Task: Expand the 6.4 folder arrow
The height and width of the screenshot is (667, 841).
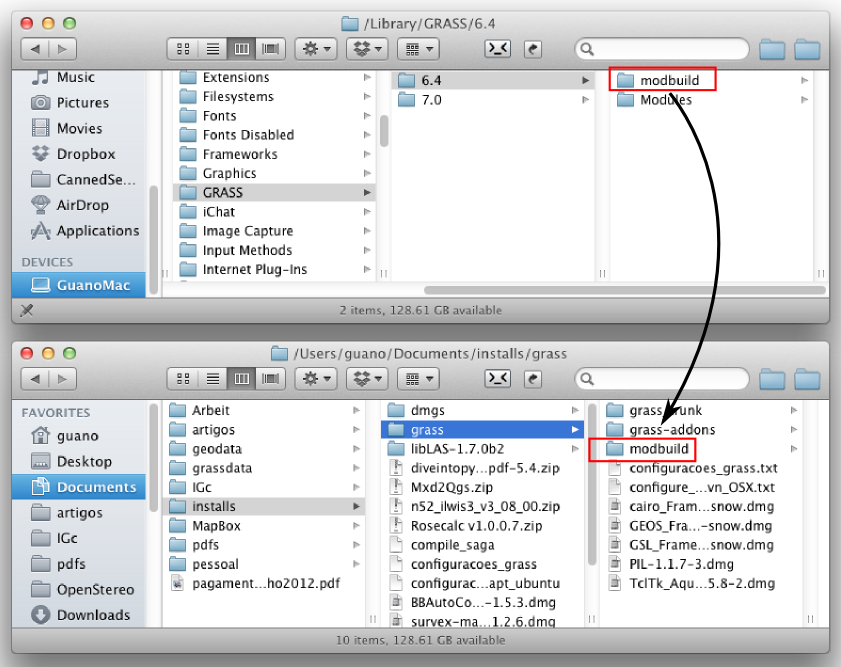Action: pyautogui.click(x=586, y=80)
